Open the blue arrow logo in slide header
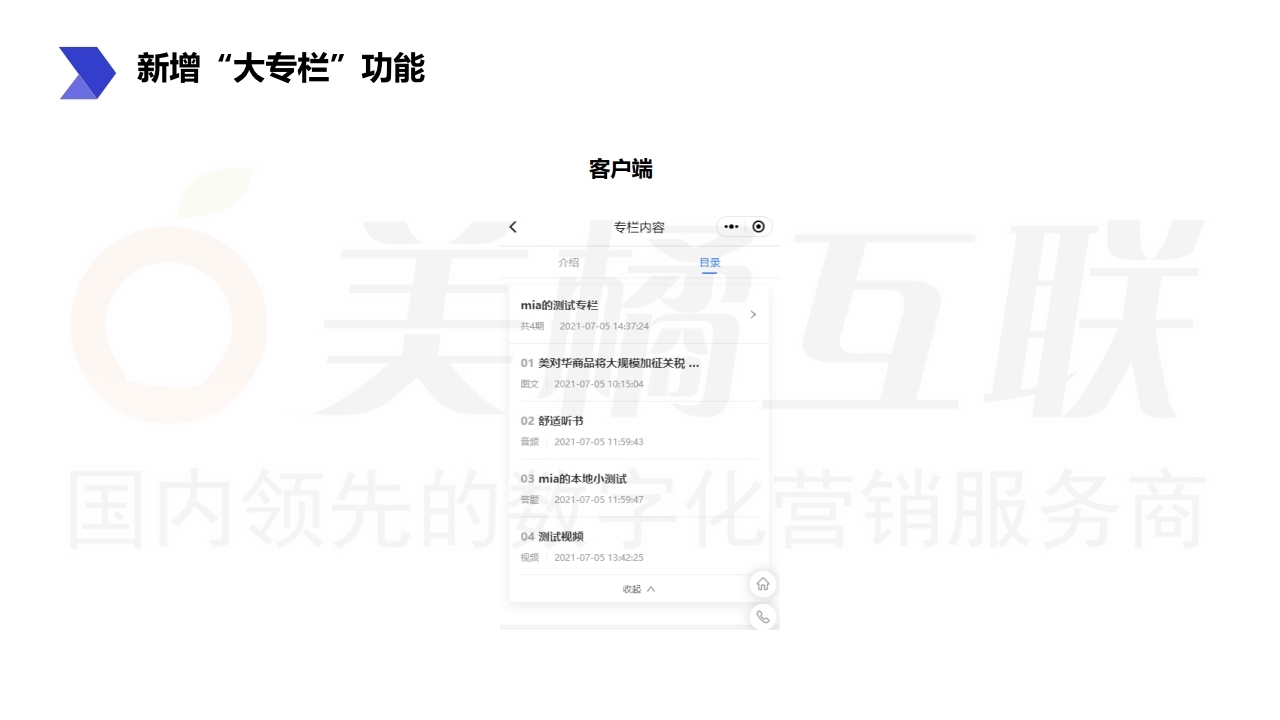 click(x=87, y=73)
